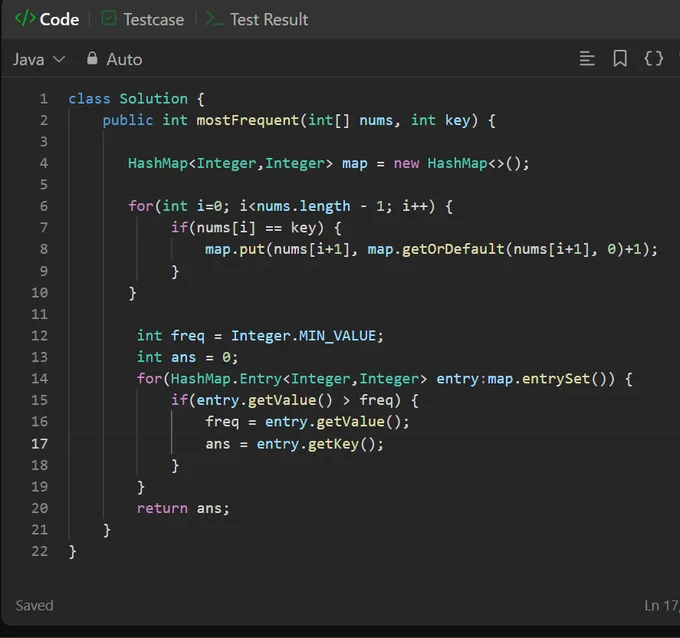Click 'HashMap.Entry' on line 14

[x=226, y=379]
